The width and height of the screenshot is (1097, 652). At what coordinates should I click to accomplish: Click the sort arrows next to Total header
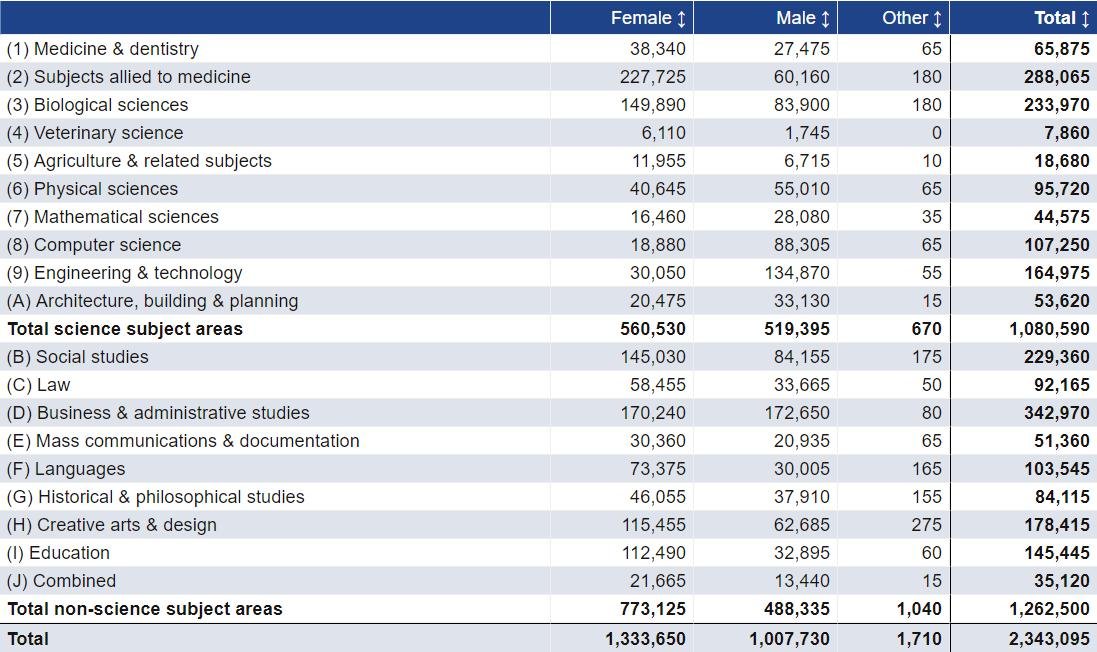point(1085,18)
